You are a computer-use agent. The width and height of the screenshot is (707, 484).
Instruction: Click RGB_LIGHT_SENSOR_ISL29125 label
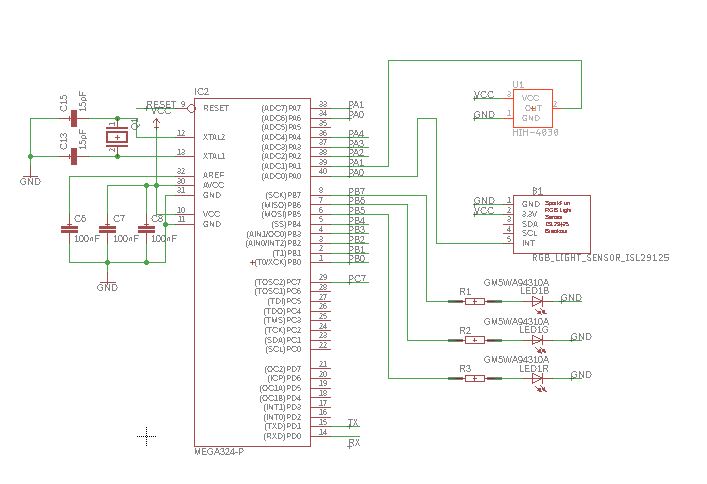tap(601, 258)
